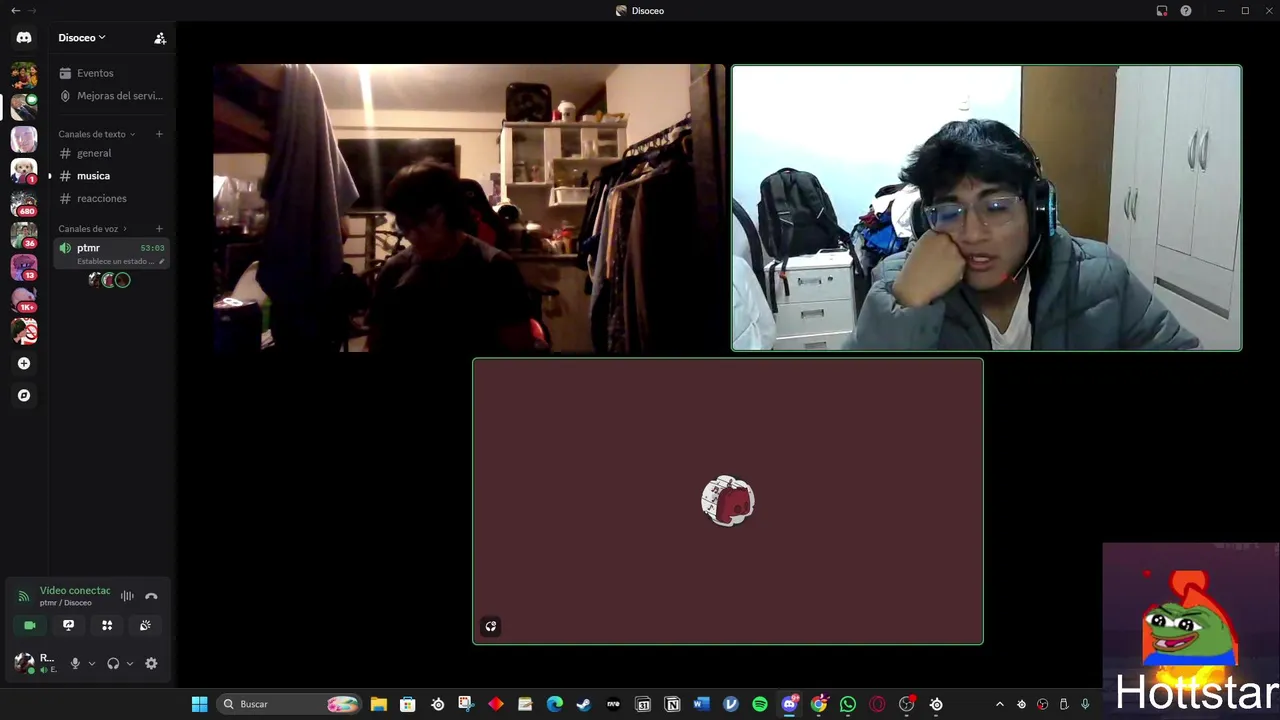Open Microsoft Word from taskbar

(x=701, y=704)
